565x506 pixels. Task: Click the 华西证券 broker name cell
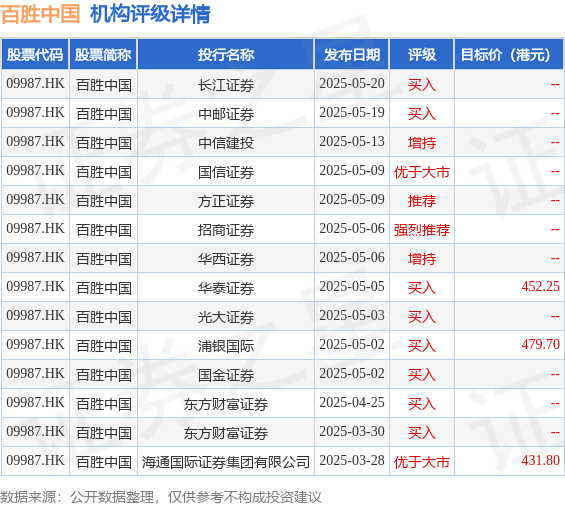tap(226, 259)
